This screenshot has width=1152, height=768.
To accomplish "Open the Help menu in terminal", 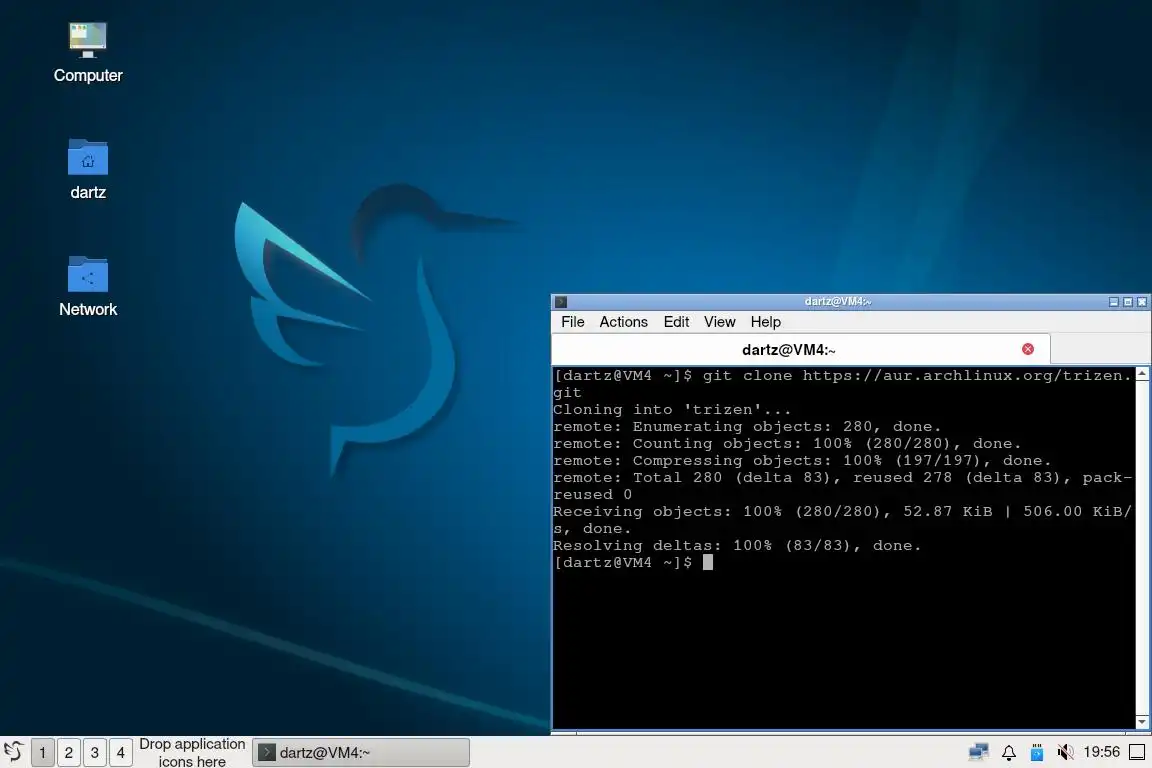I will click(x=766, y=322).
